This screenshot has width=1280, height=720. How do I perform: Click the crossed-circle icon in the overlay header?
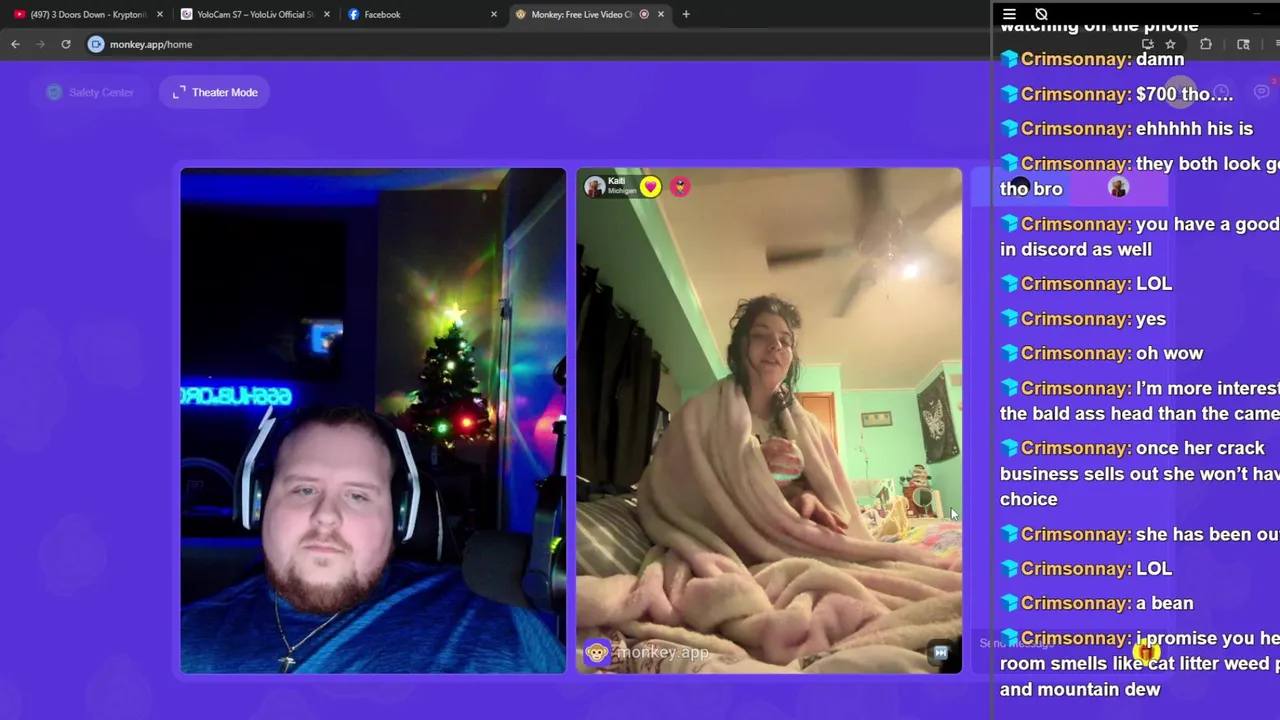[x=1041, y=14]
